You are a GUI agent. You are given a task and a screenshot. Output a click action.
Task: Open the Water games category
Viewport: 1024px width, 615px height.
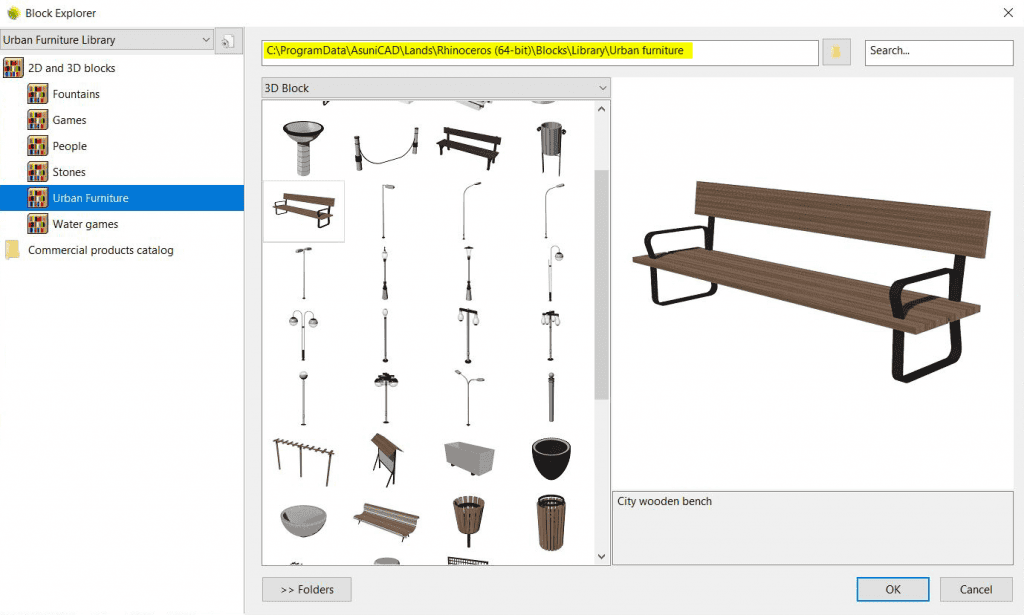pyautogui.click(x=85, y=224)
